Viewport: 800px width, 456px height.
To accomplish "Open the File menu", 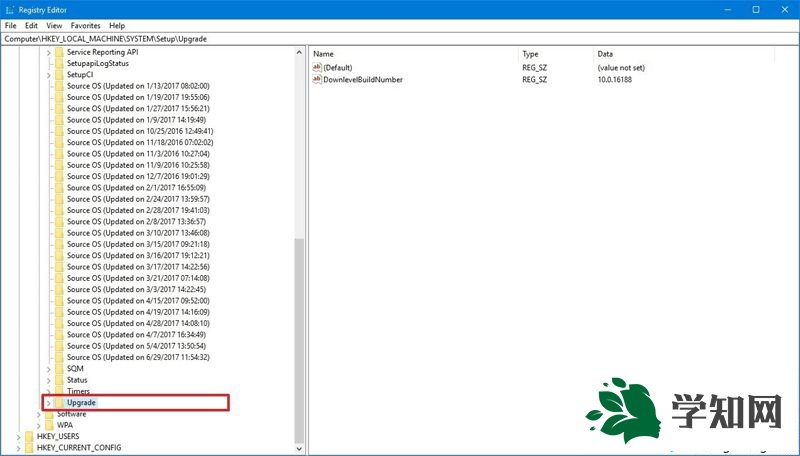I will click(x=10, y=26).
